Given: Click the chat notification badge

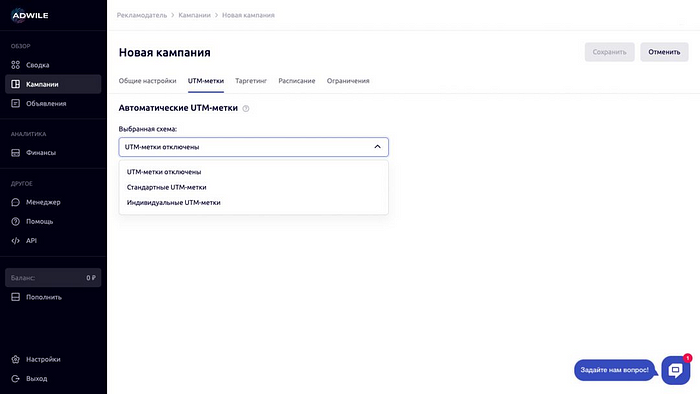Looking at the screenshot, I should click(688, 358).
